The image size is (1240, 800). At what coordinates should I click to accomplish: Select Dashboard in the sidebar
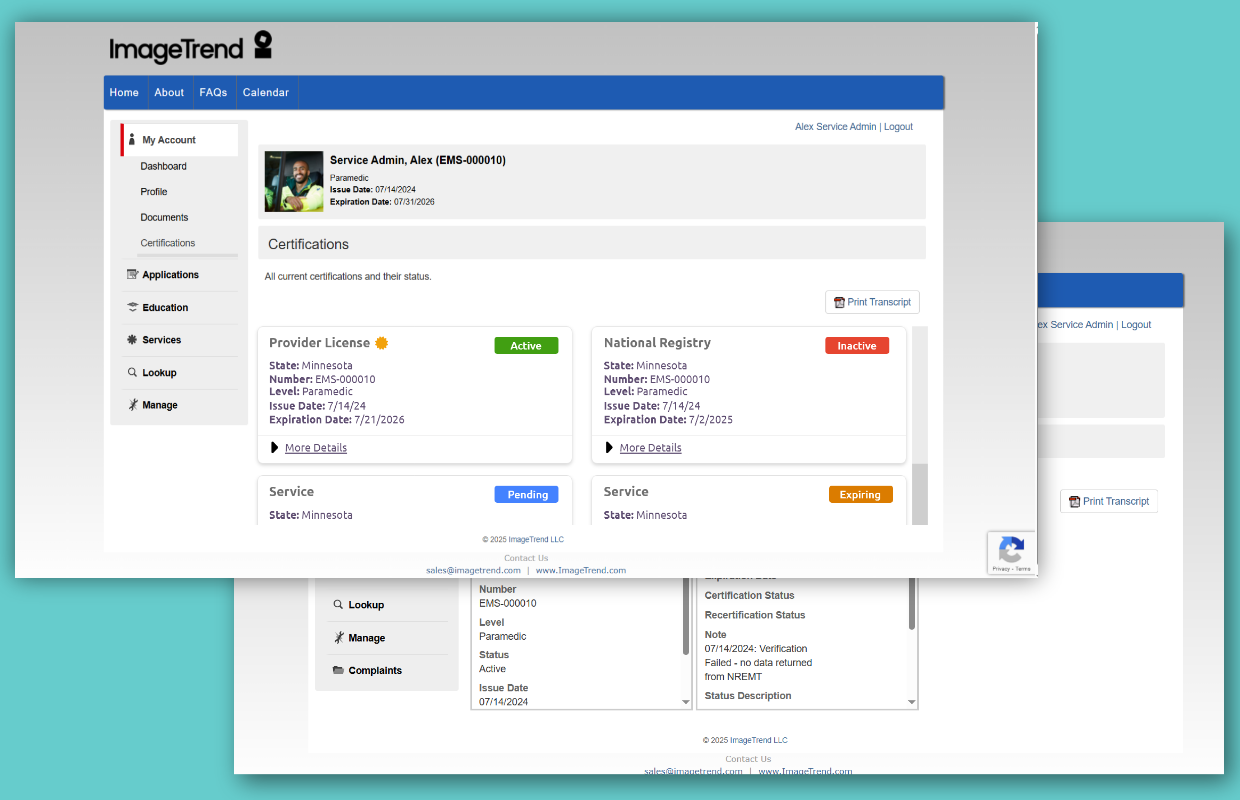[x=165, y=166]
